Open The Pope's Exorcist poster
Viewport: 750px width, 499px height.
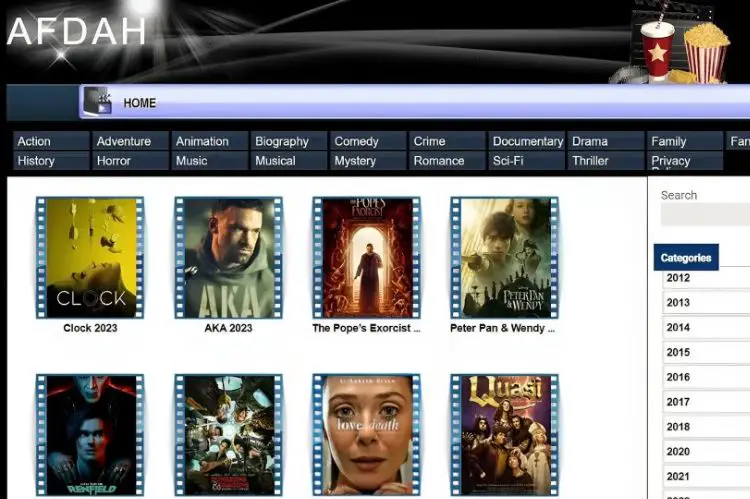pos(366,258)
